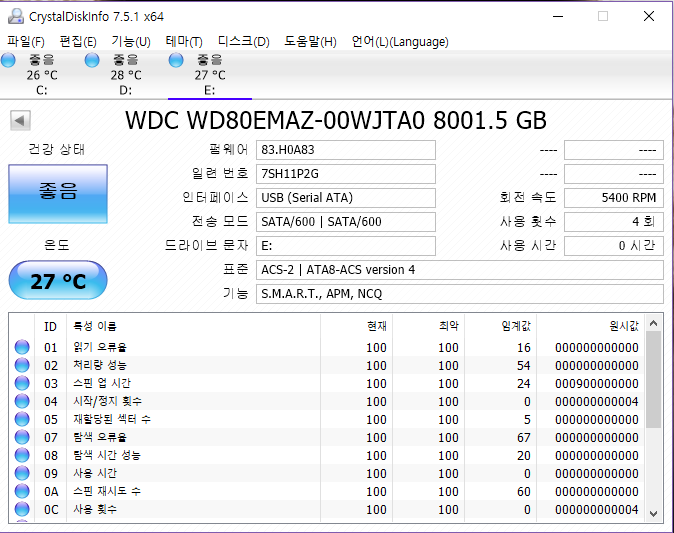Click the SMART list scrollbar thumb
Screen dimensions: 674x533
pyautogui.click(x=653, y=380)
